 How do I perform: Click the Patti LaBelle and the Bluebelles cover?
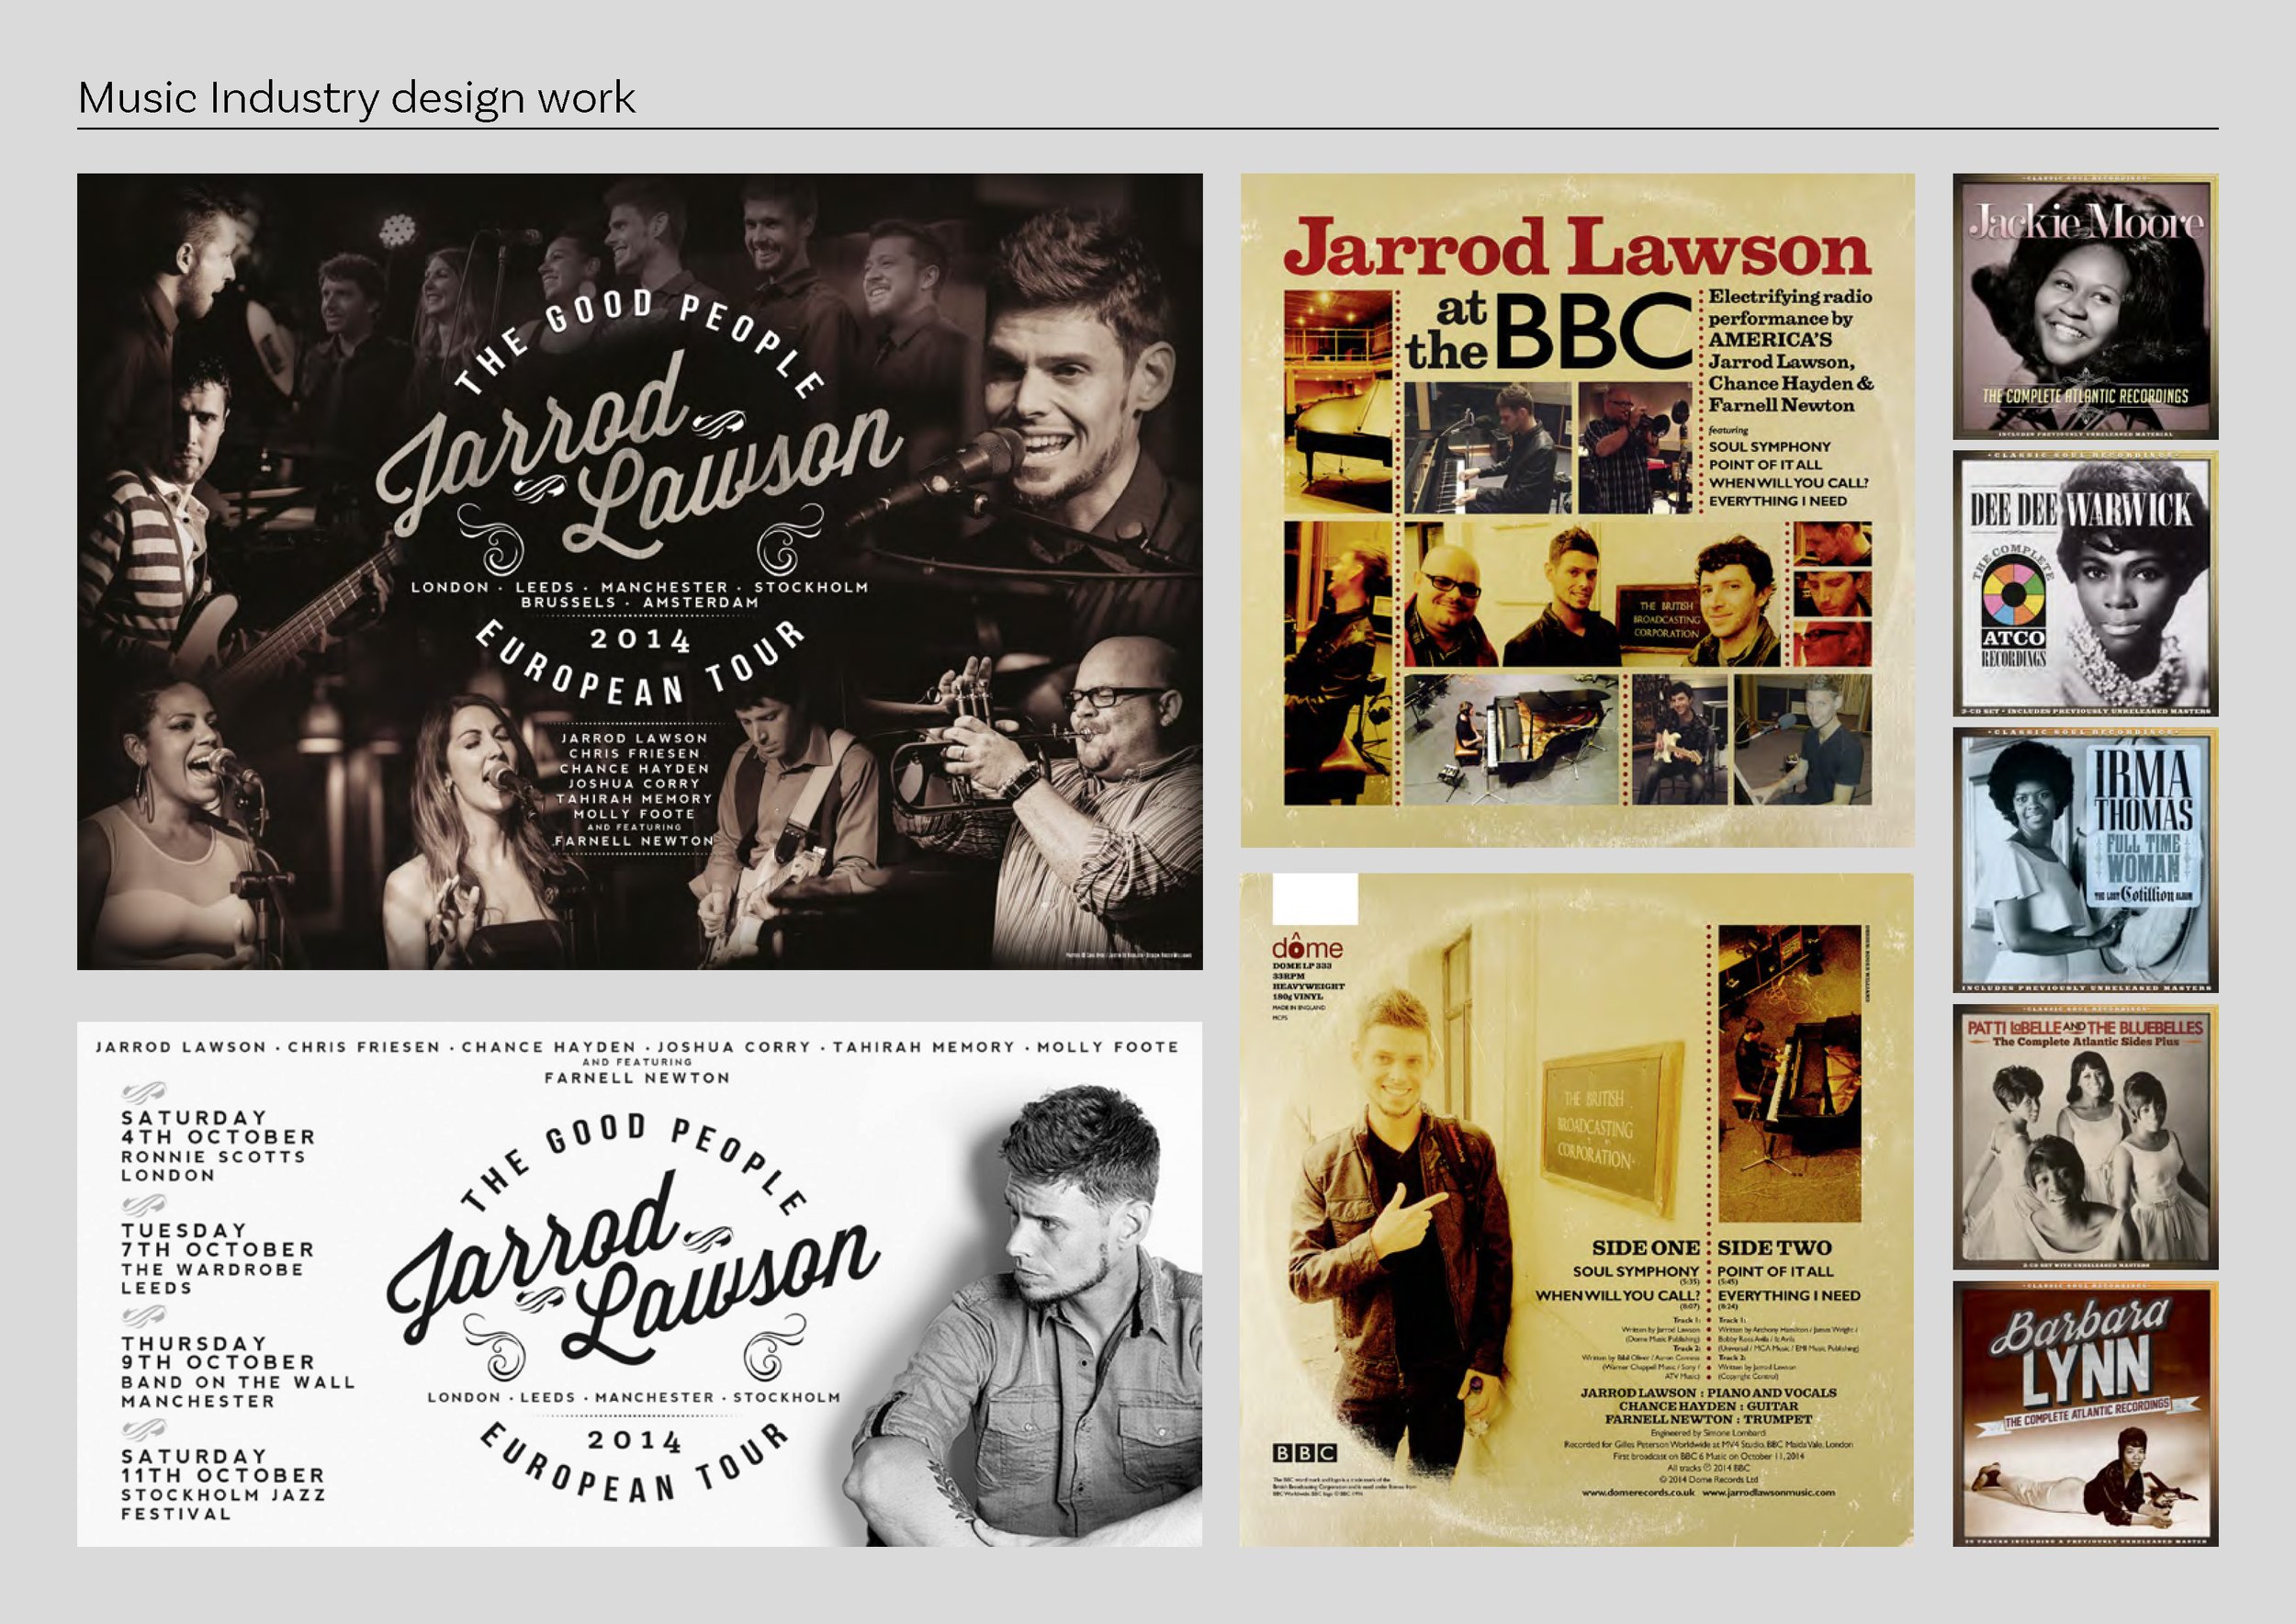click(x=2085, y=1138)
